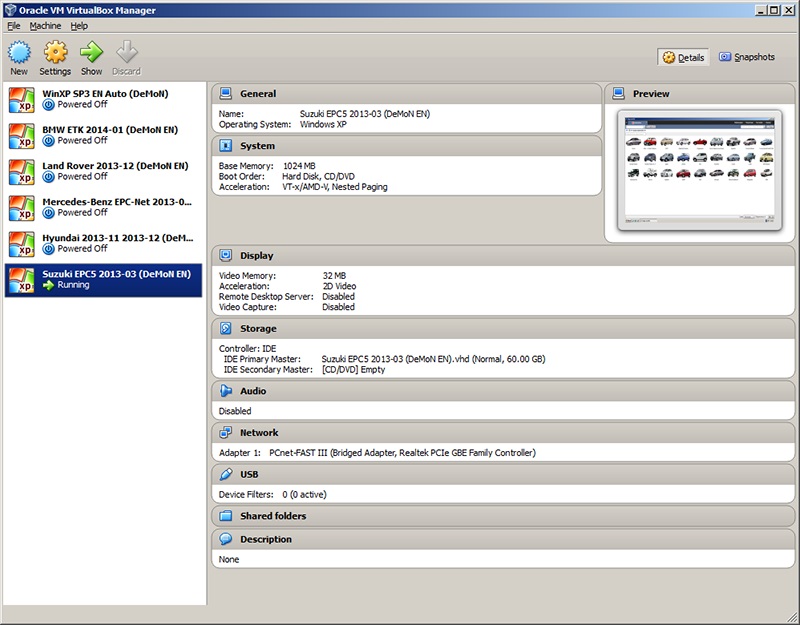Image resolution: width=800 pixels, height=625 pixels.
Task: Click the Hyundai 2013-11 XP icon
Action: 21,244
